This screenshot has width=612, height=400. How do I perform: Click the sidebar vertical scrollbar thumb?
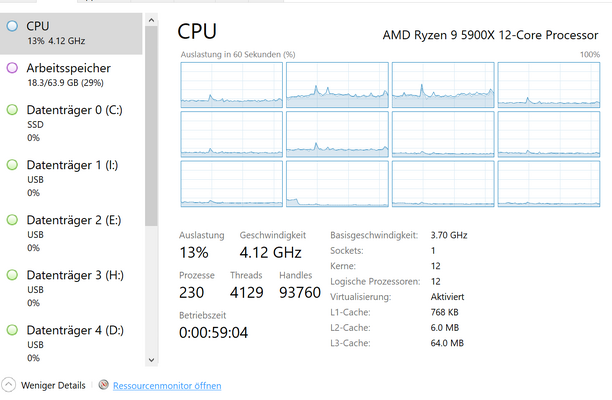[151, 126]
